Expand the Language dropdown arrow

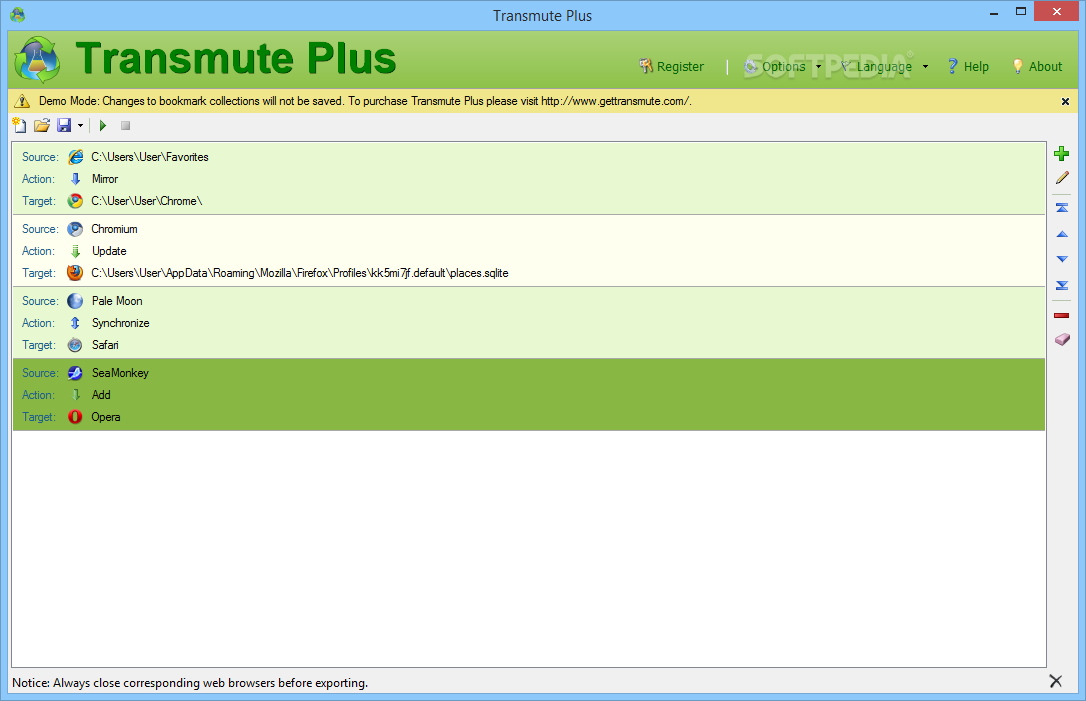[x=925, y=66]
